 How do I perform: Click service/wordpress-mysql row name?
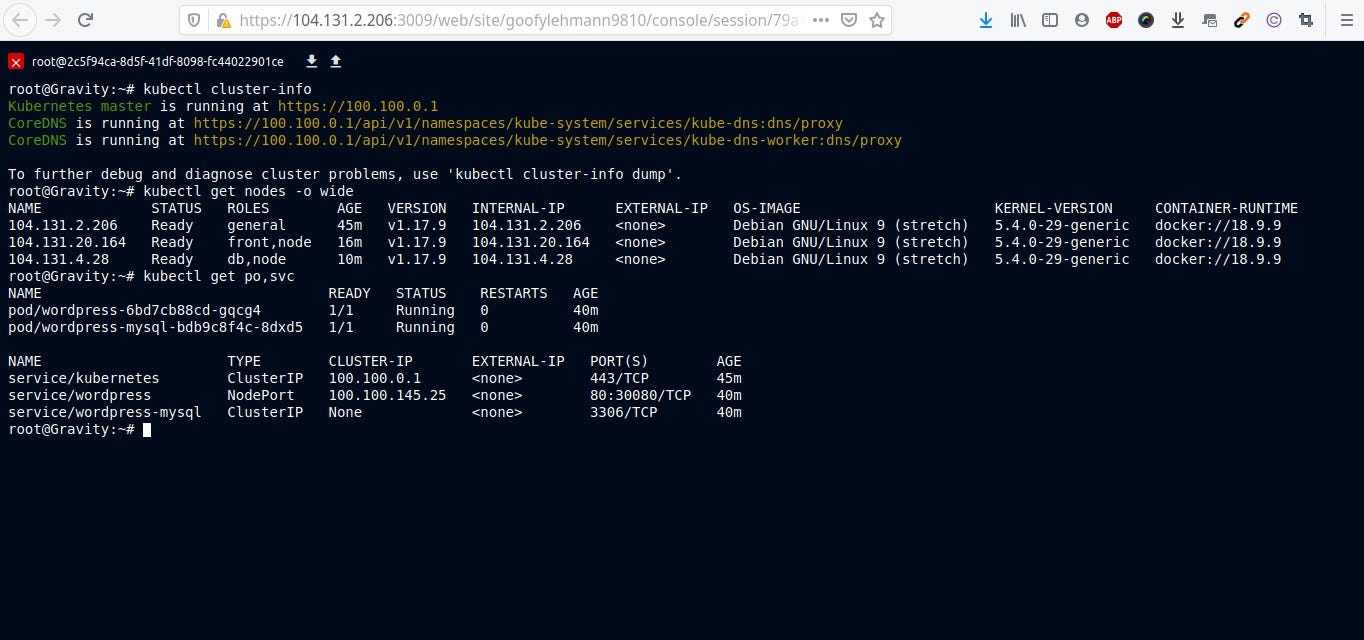pyautogui.click(x=105, y=412)
